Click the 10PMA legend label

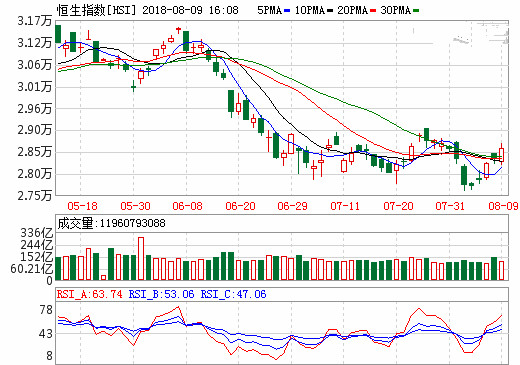click(x=310, y=10)
